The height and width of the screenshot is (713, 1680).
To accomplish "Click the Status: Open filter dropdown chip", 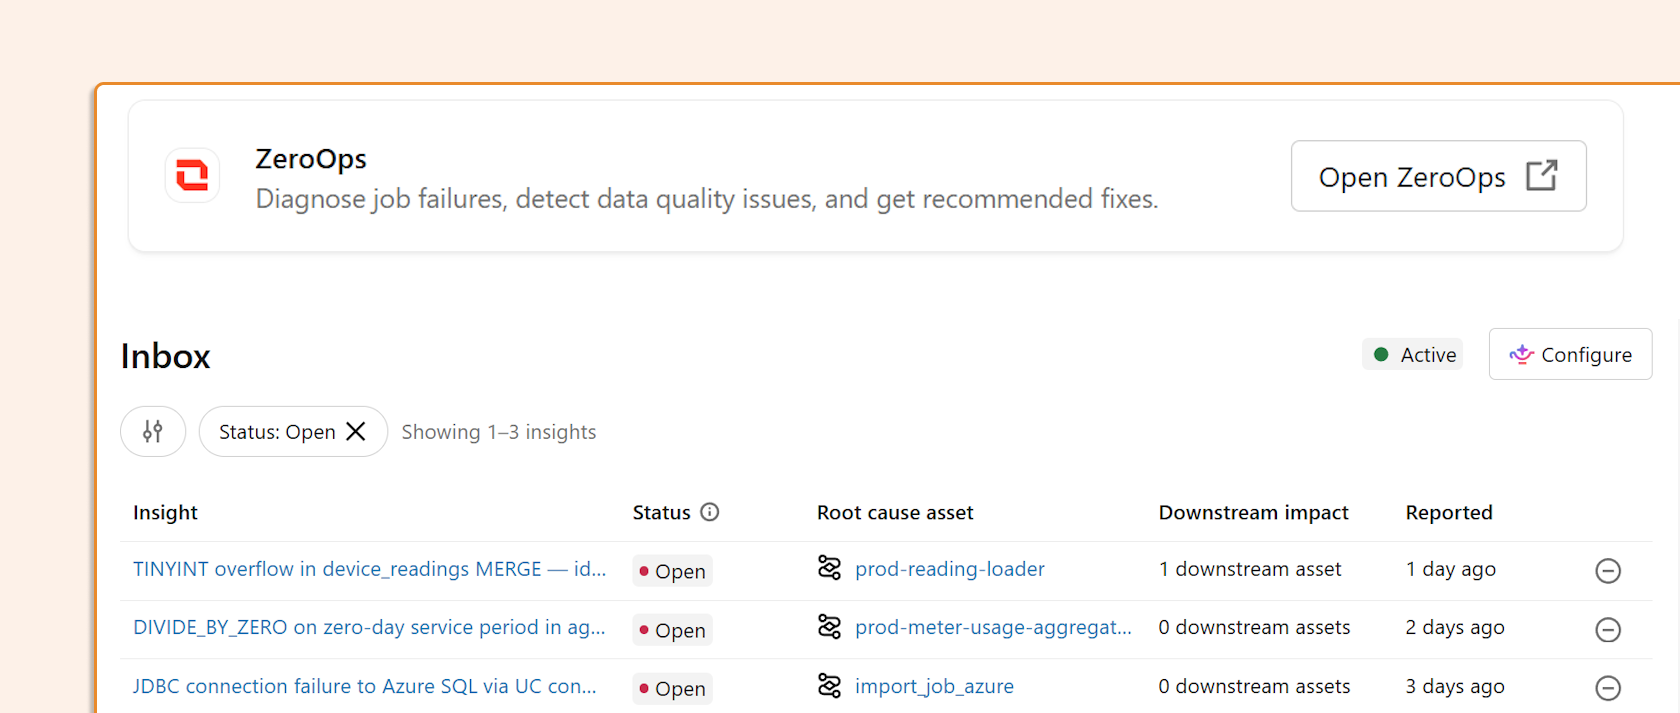I will click(x=276, y=431).
